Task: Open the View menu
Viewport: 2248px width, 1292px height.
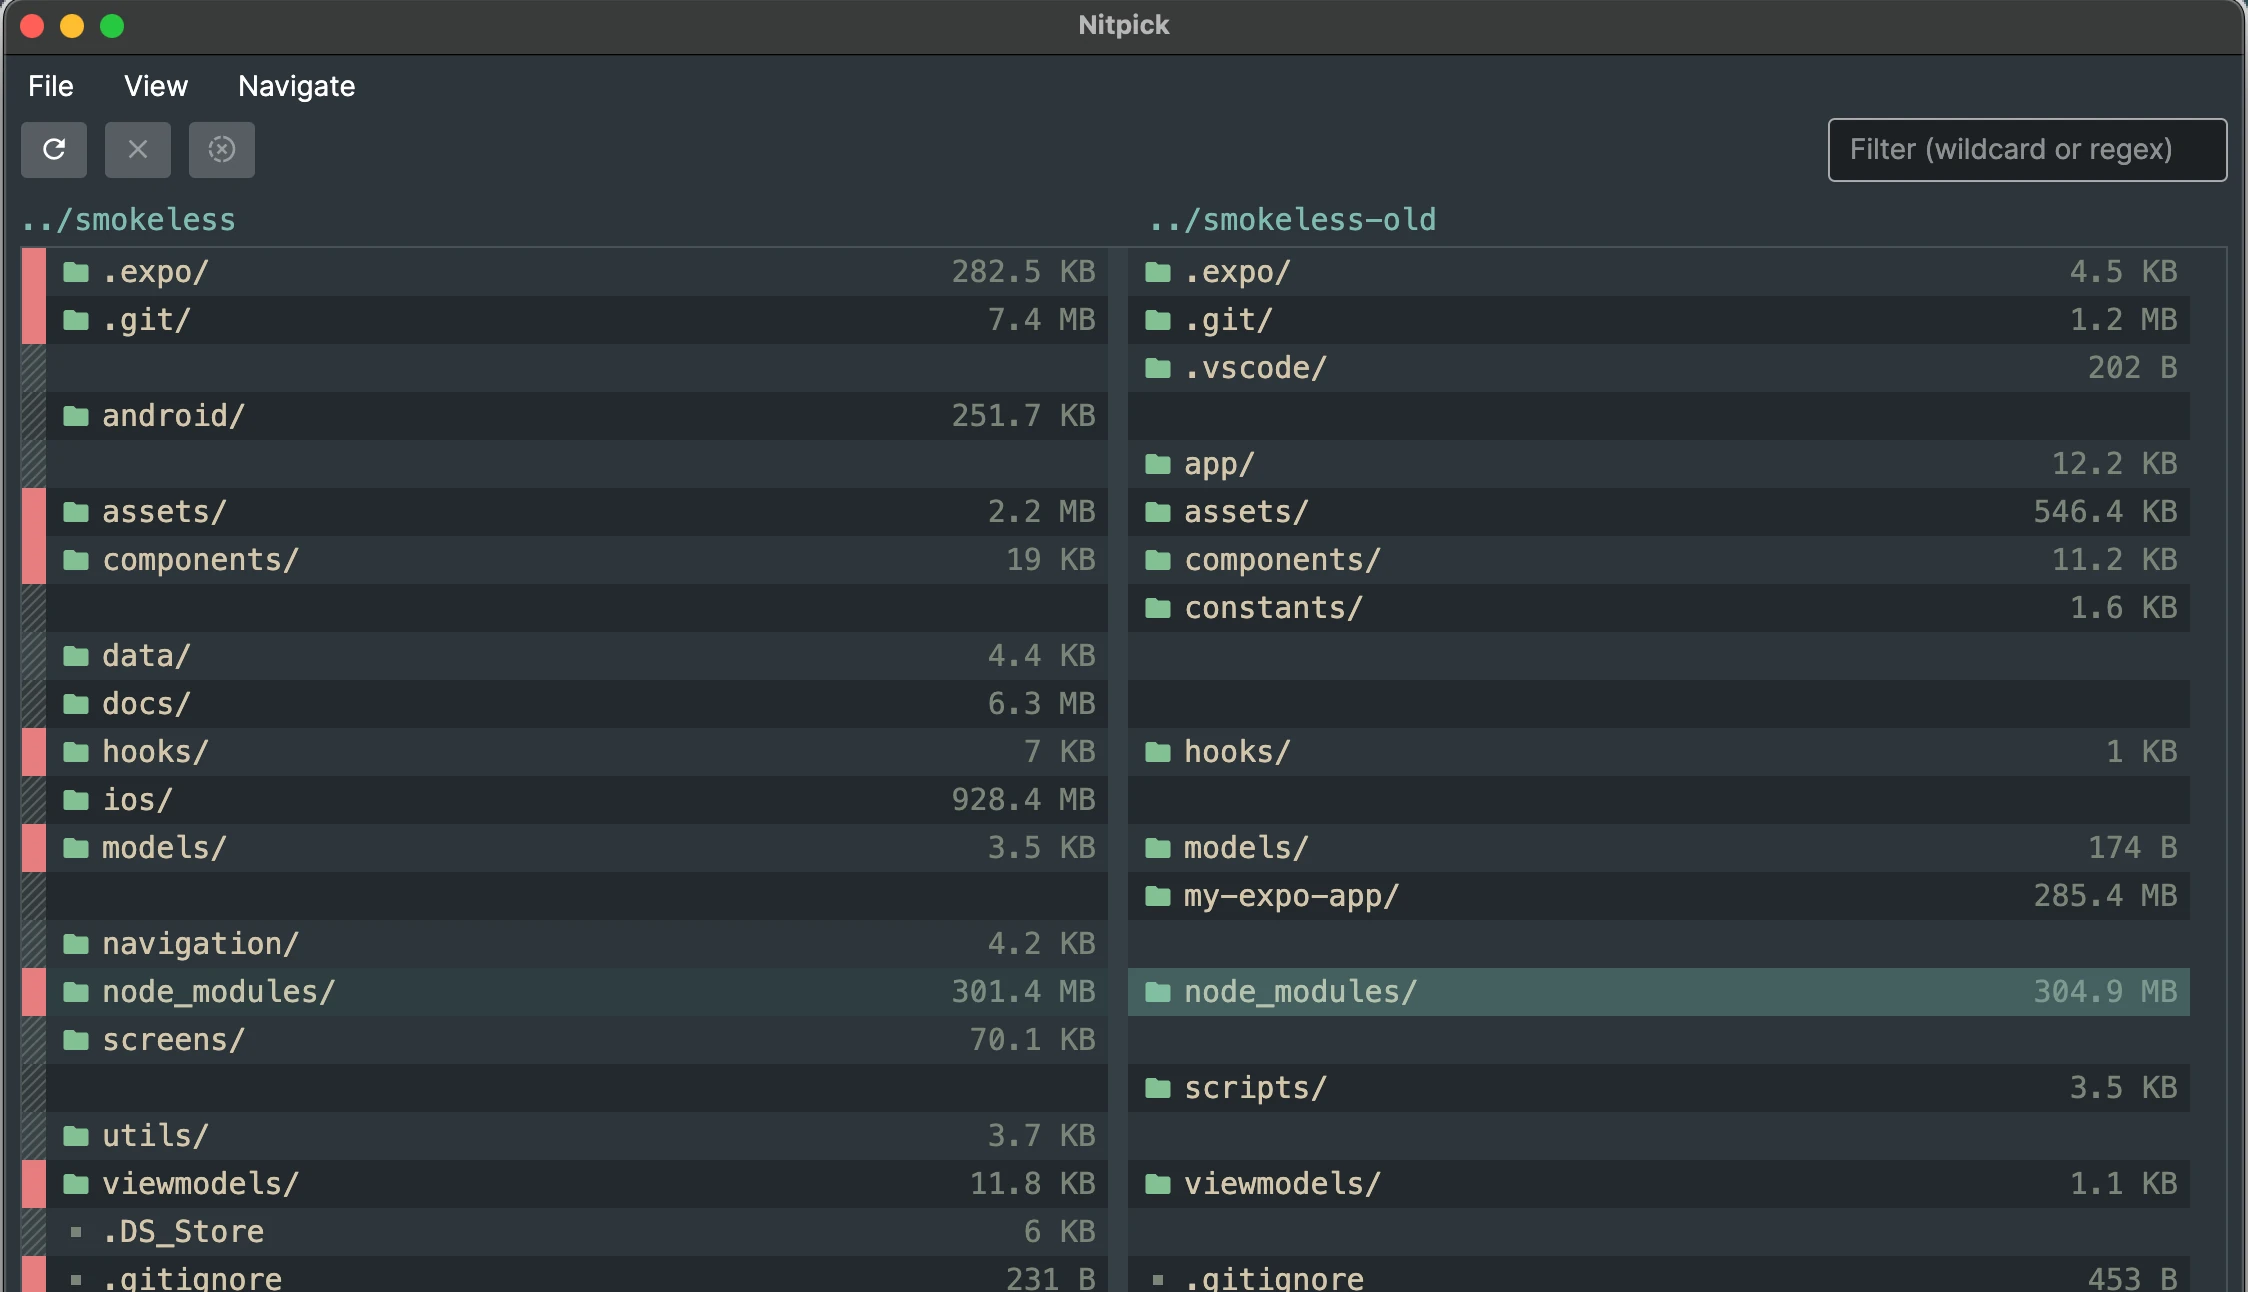Action: (156, 86)
